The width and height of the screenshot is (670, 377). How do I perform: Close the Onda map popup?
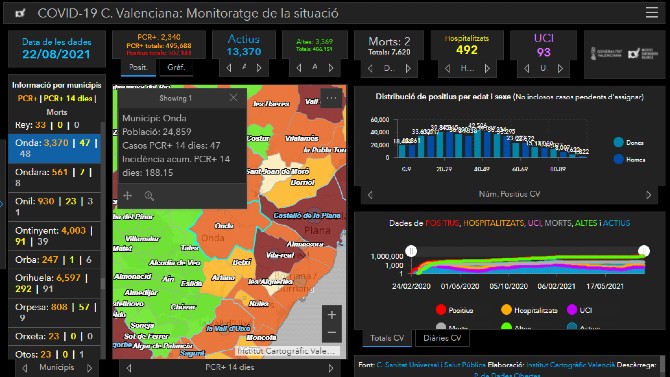(x=233, y=98)
